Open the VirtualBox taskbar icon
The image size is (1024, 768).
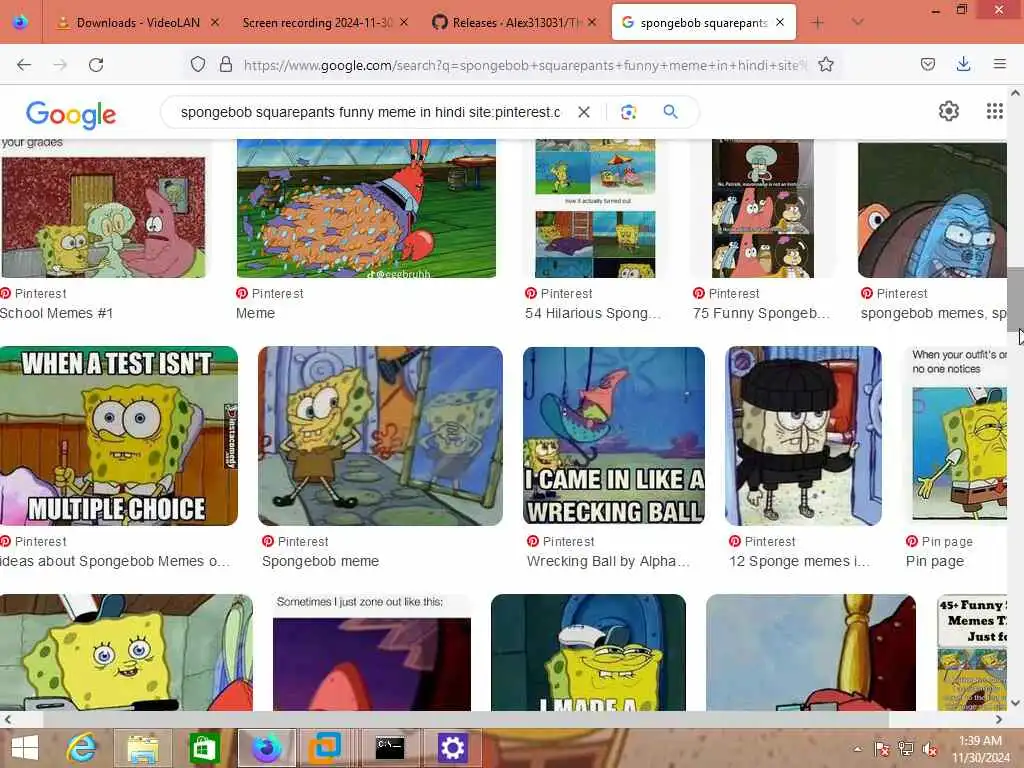pos(326,748)
